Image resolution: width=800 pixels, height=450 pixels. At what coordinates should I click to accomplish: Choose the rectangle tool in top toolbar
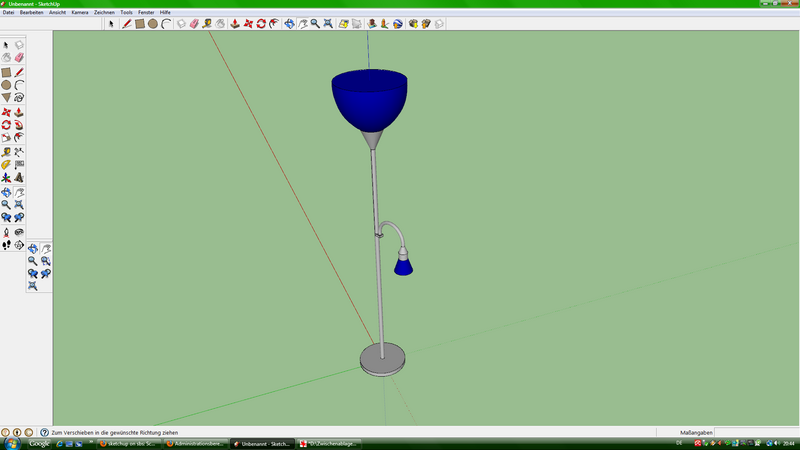pyautogui.click(x=140, y=23)
